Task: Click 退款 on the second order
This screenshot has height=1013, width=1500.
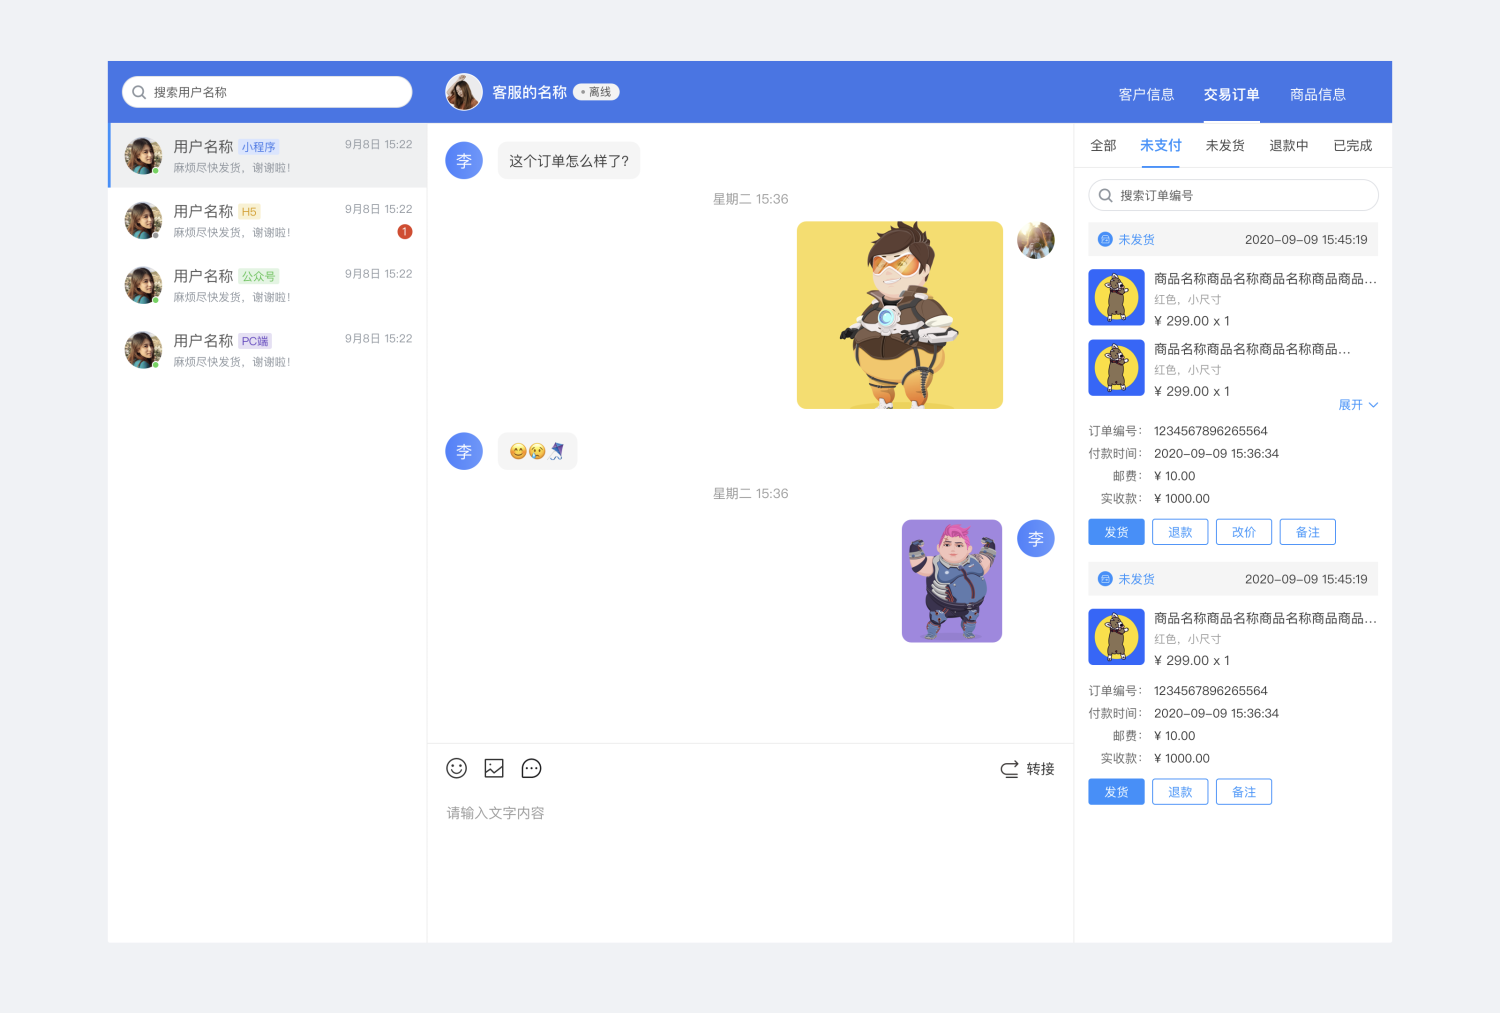Action: coord(1180,792)
